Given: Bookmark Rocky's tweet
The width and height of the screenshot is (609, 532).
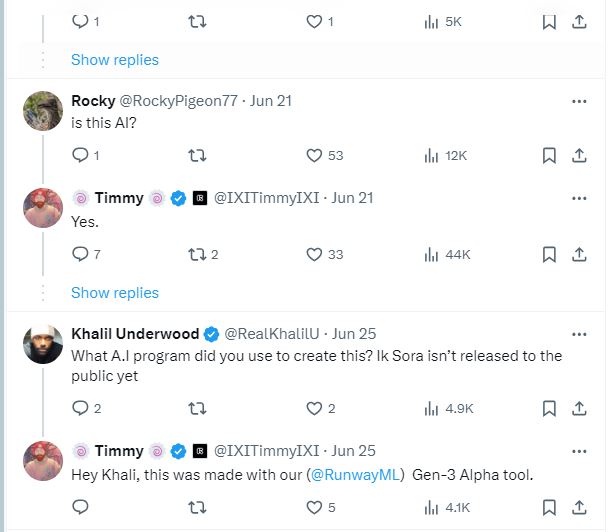Looking at the screenshot, I should coord(548,155).
